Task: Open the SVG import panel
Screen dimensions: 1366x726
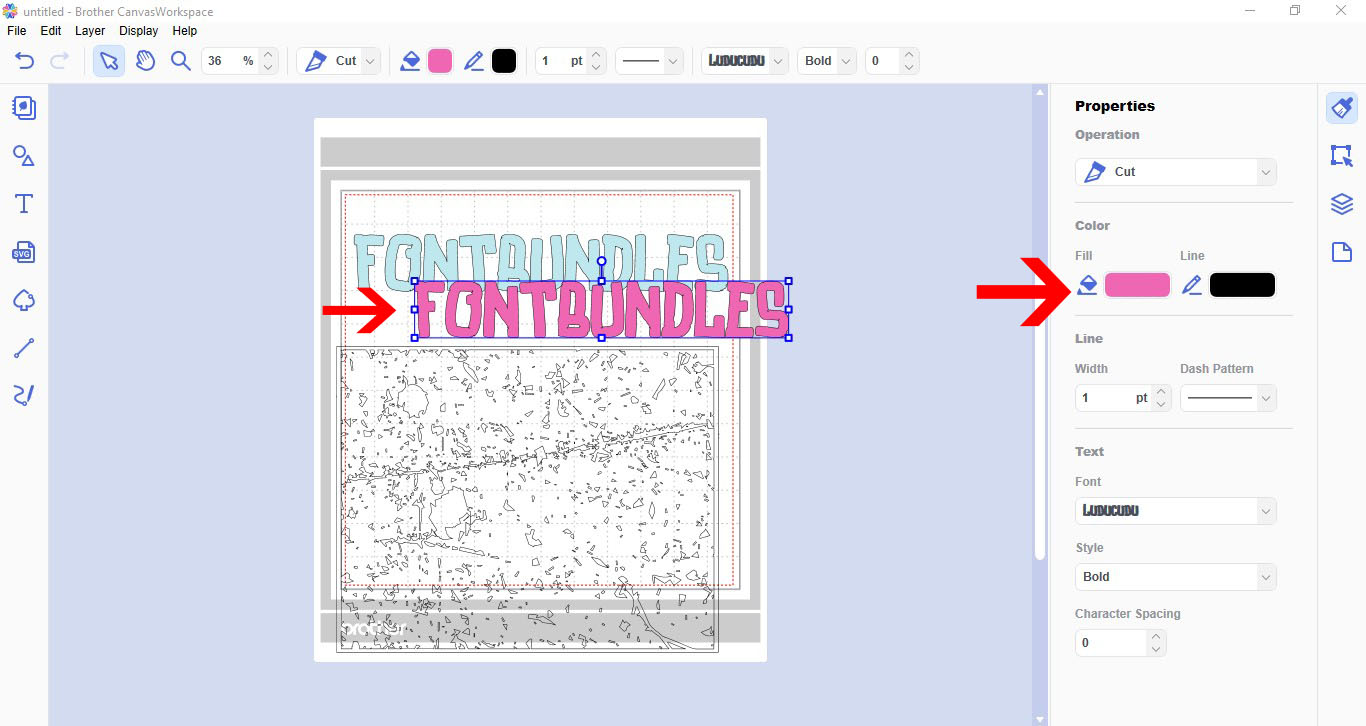Action: pos(23,252)
